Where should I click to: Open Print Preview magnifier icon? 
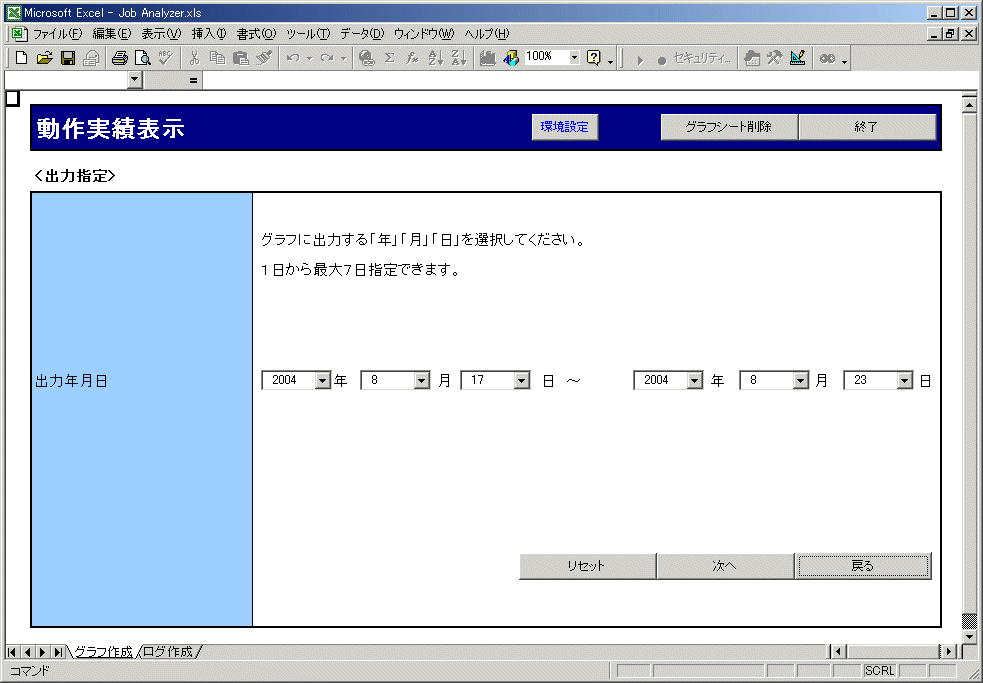tap(143, 58)
